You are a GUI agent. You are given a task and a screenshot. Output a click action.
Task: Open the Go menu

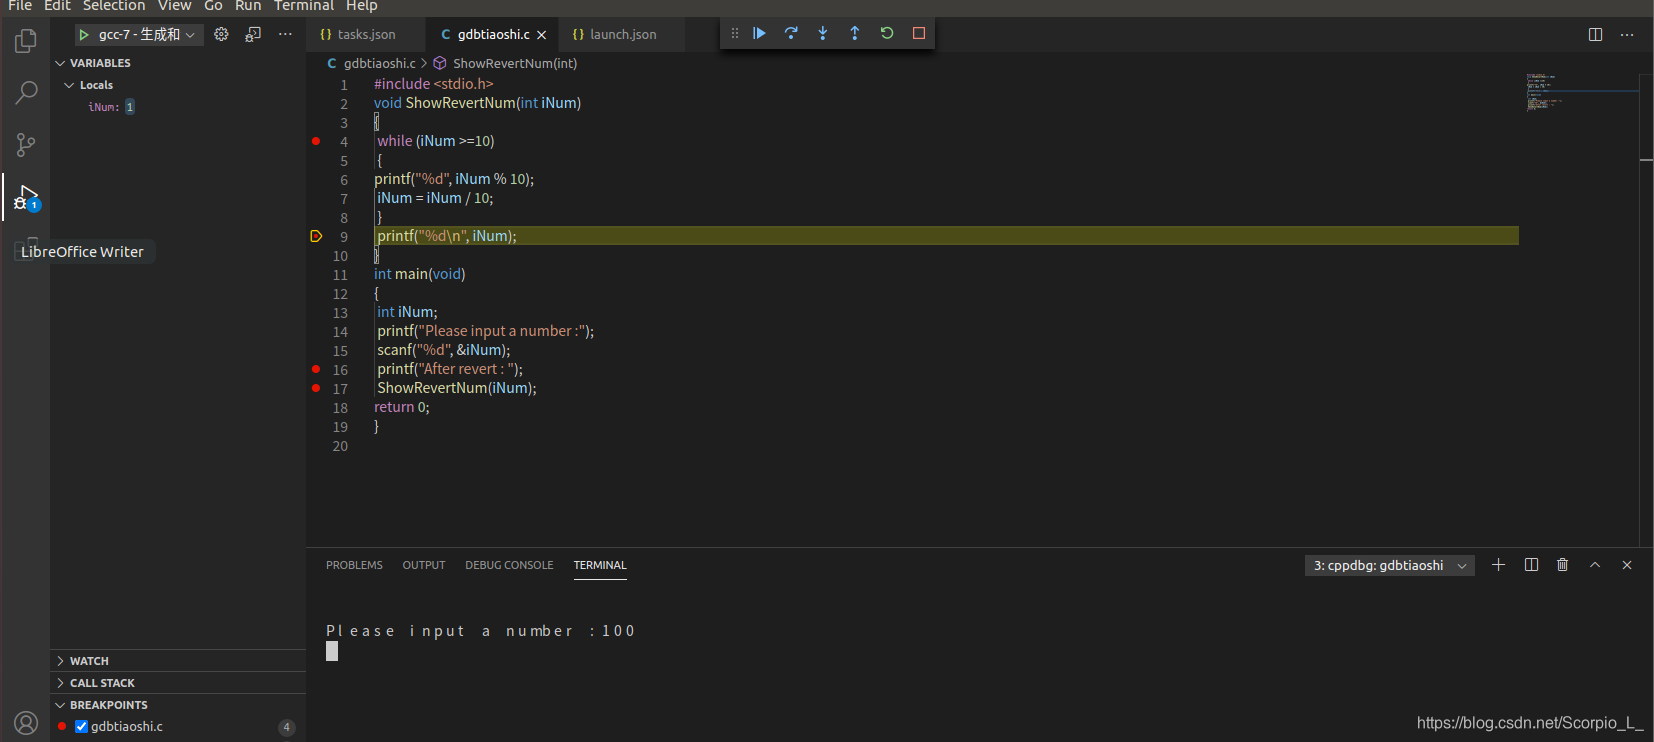[x=213, y=6]
